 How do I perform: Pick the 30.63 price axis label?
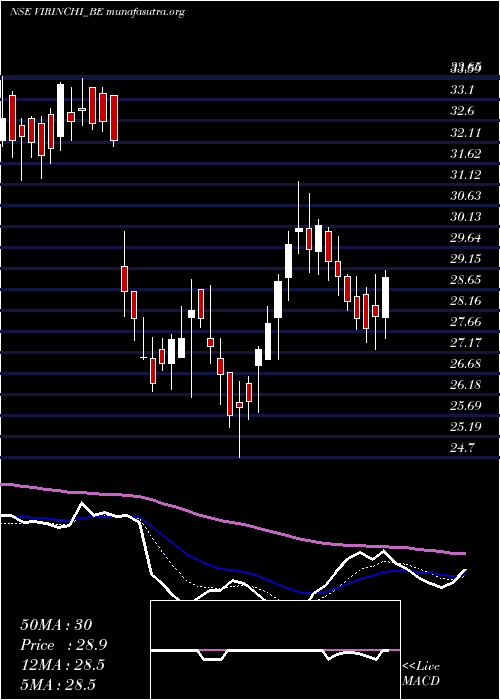point(465,196)
